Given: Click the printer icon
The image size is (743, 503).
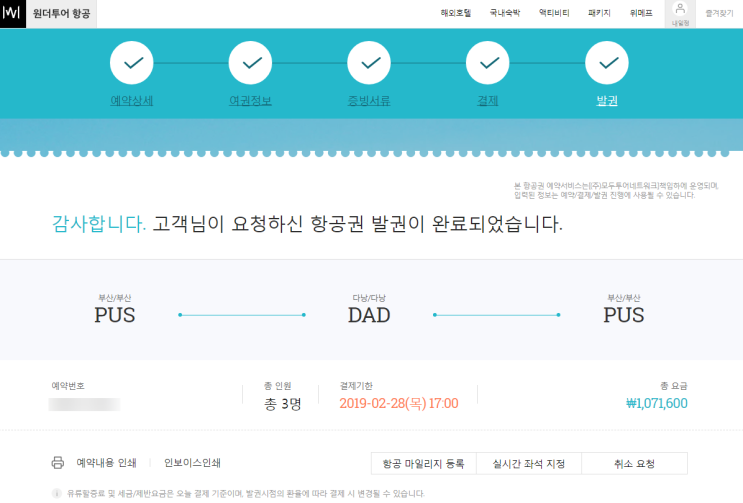Looking at the screenshot, I should (x=58, y=463).
